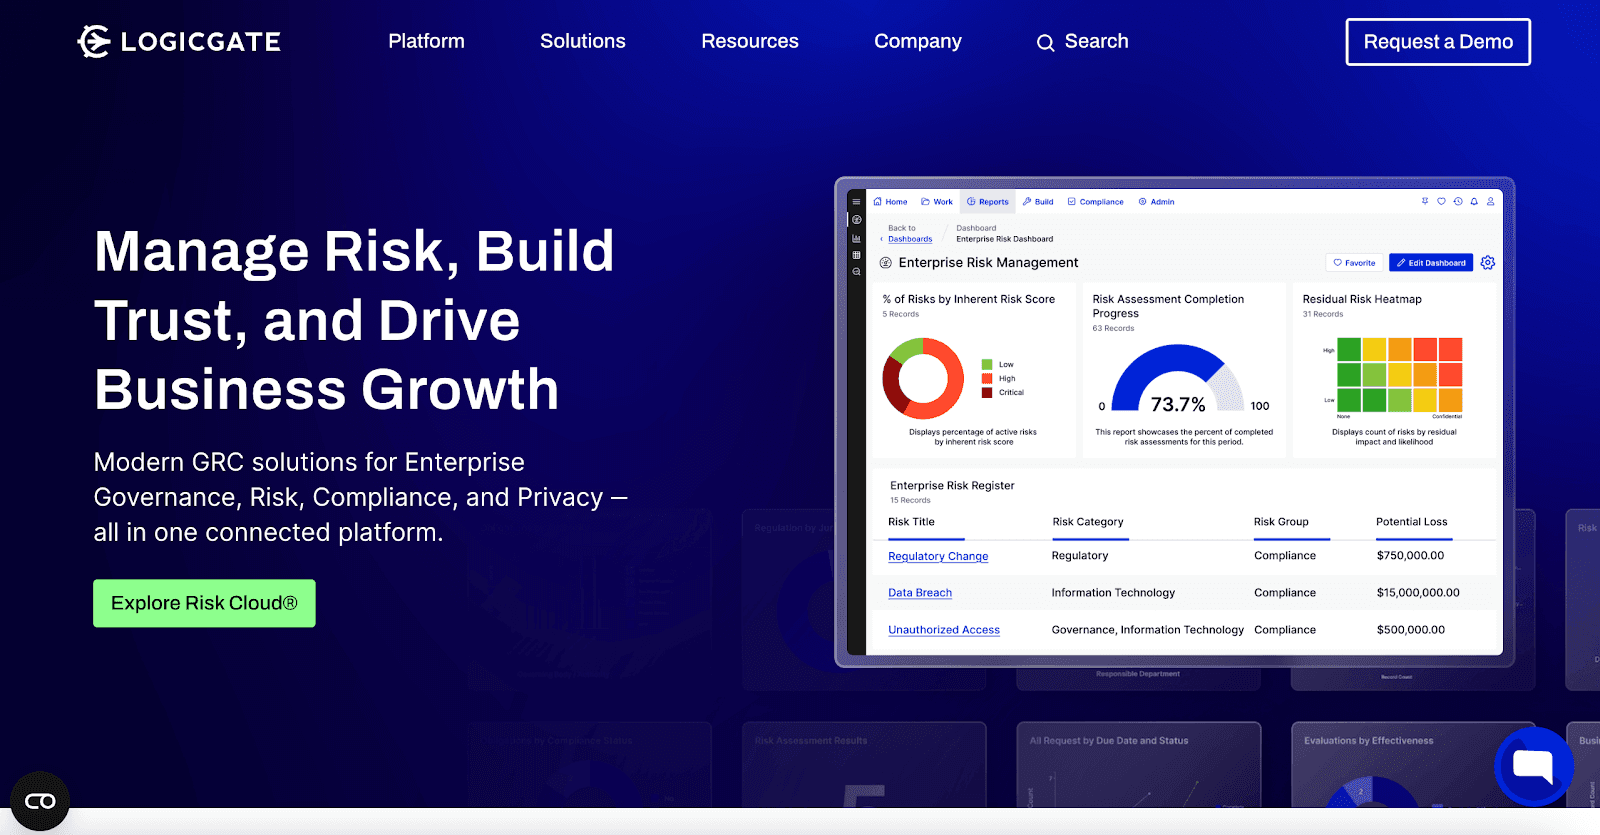Select the Admin tab in dashboard

pyautogui.click(x=1156, y=202)
